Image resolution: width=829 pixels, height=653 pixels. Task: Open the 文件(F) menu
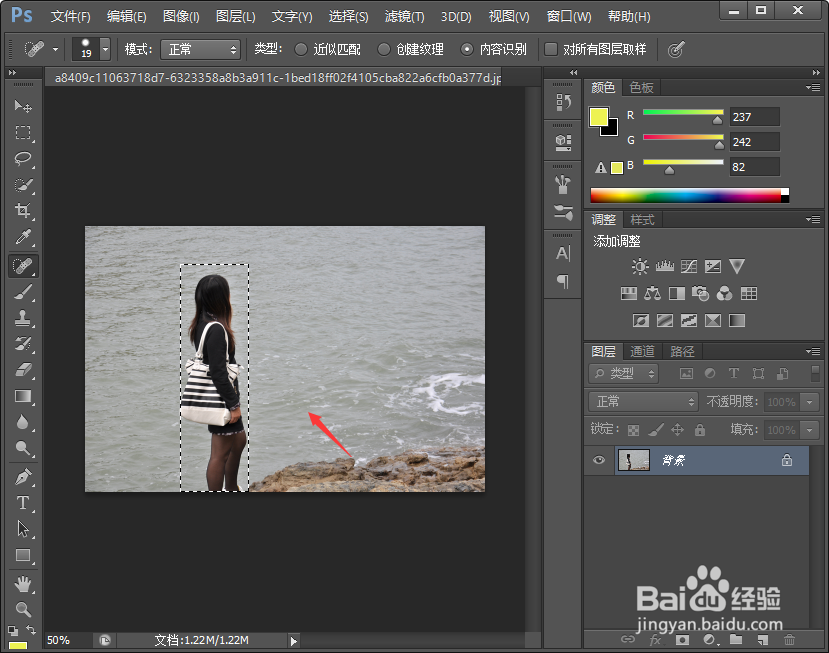click(x=70, y=16)
